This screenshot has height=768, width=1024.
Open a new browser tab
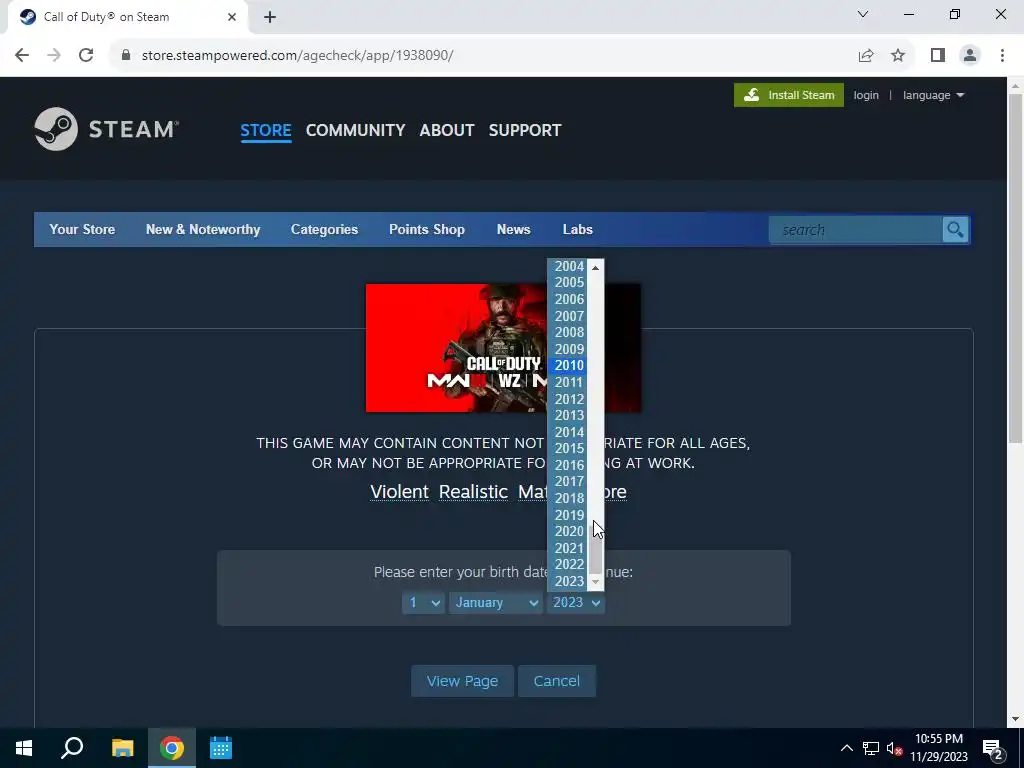point(270,17)
